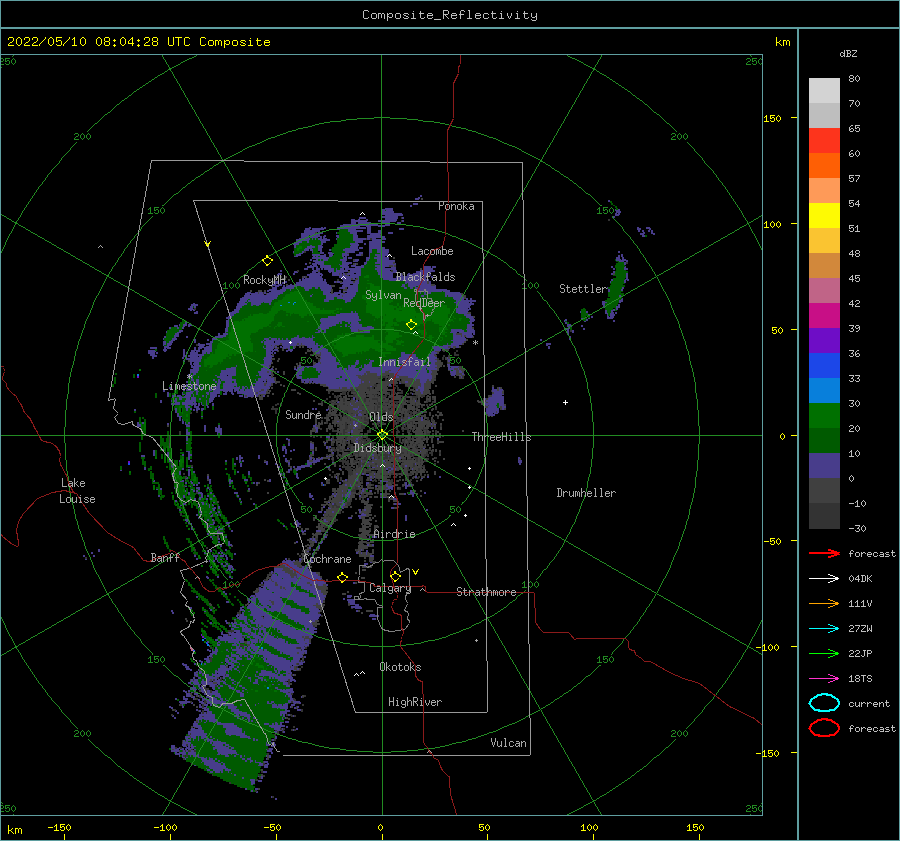Click the Limestone label
Screen dimensions: 900x841
(189, 386)
